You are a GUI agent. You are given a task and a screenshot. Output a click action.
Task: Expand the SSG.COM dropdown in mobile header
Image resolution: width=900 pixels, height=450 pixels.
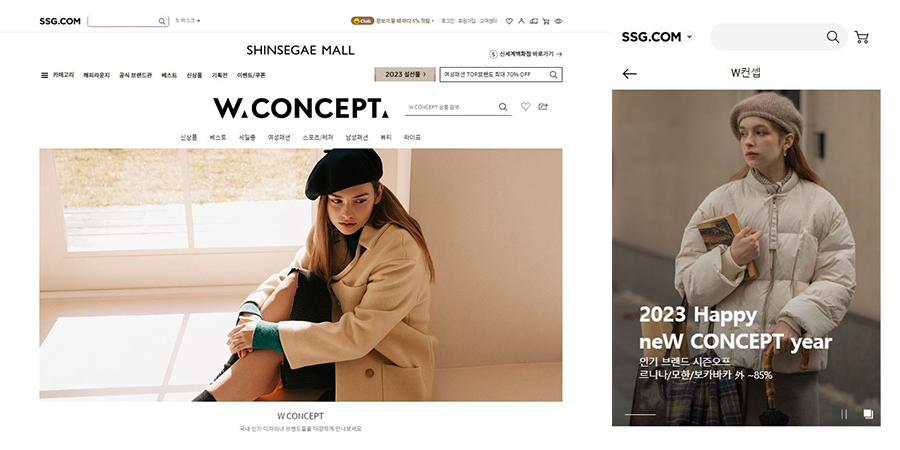pos(689,37)
